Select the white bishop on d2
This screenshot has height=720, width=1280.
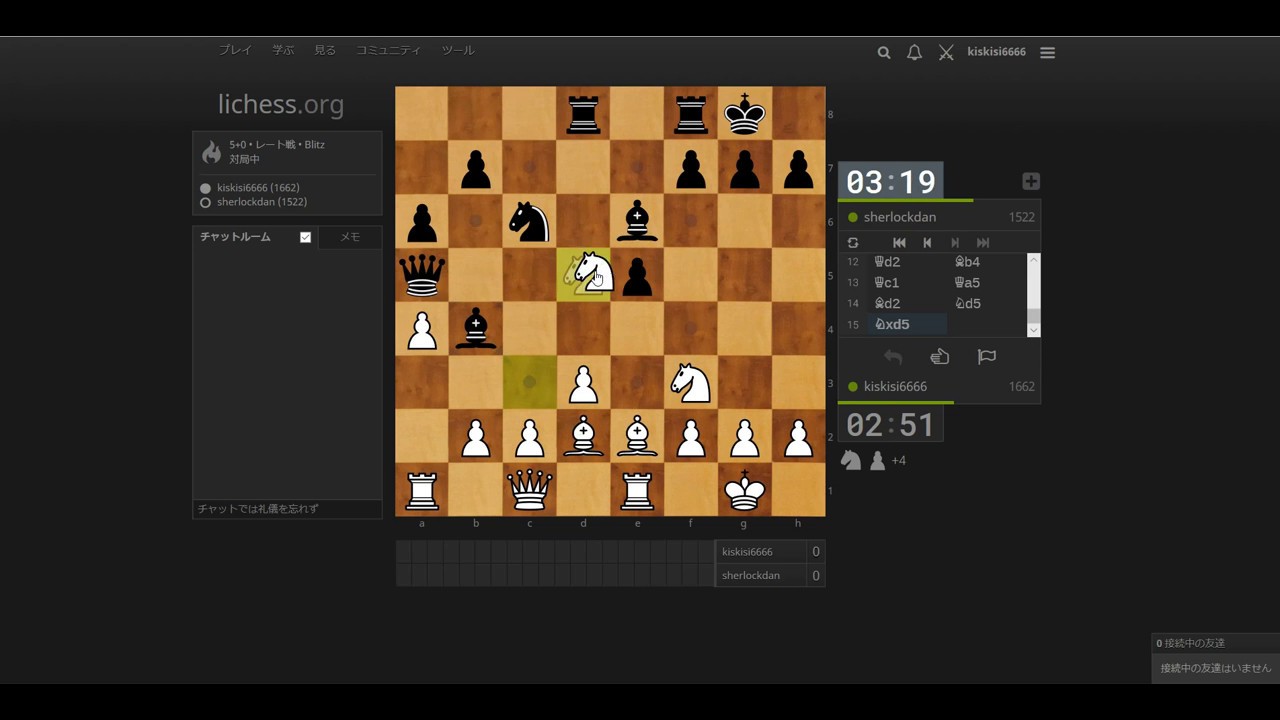point(584,437)
